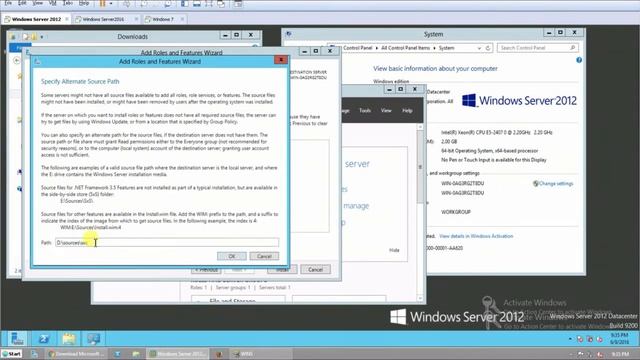Open the VMware VM menu

point(53,3)
